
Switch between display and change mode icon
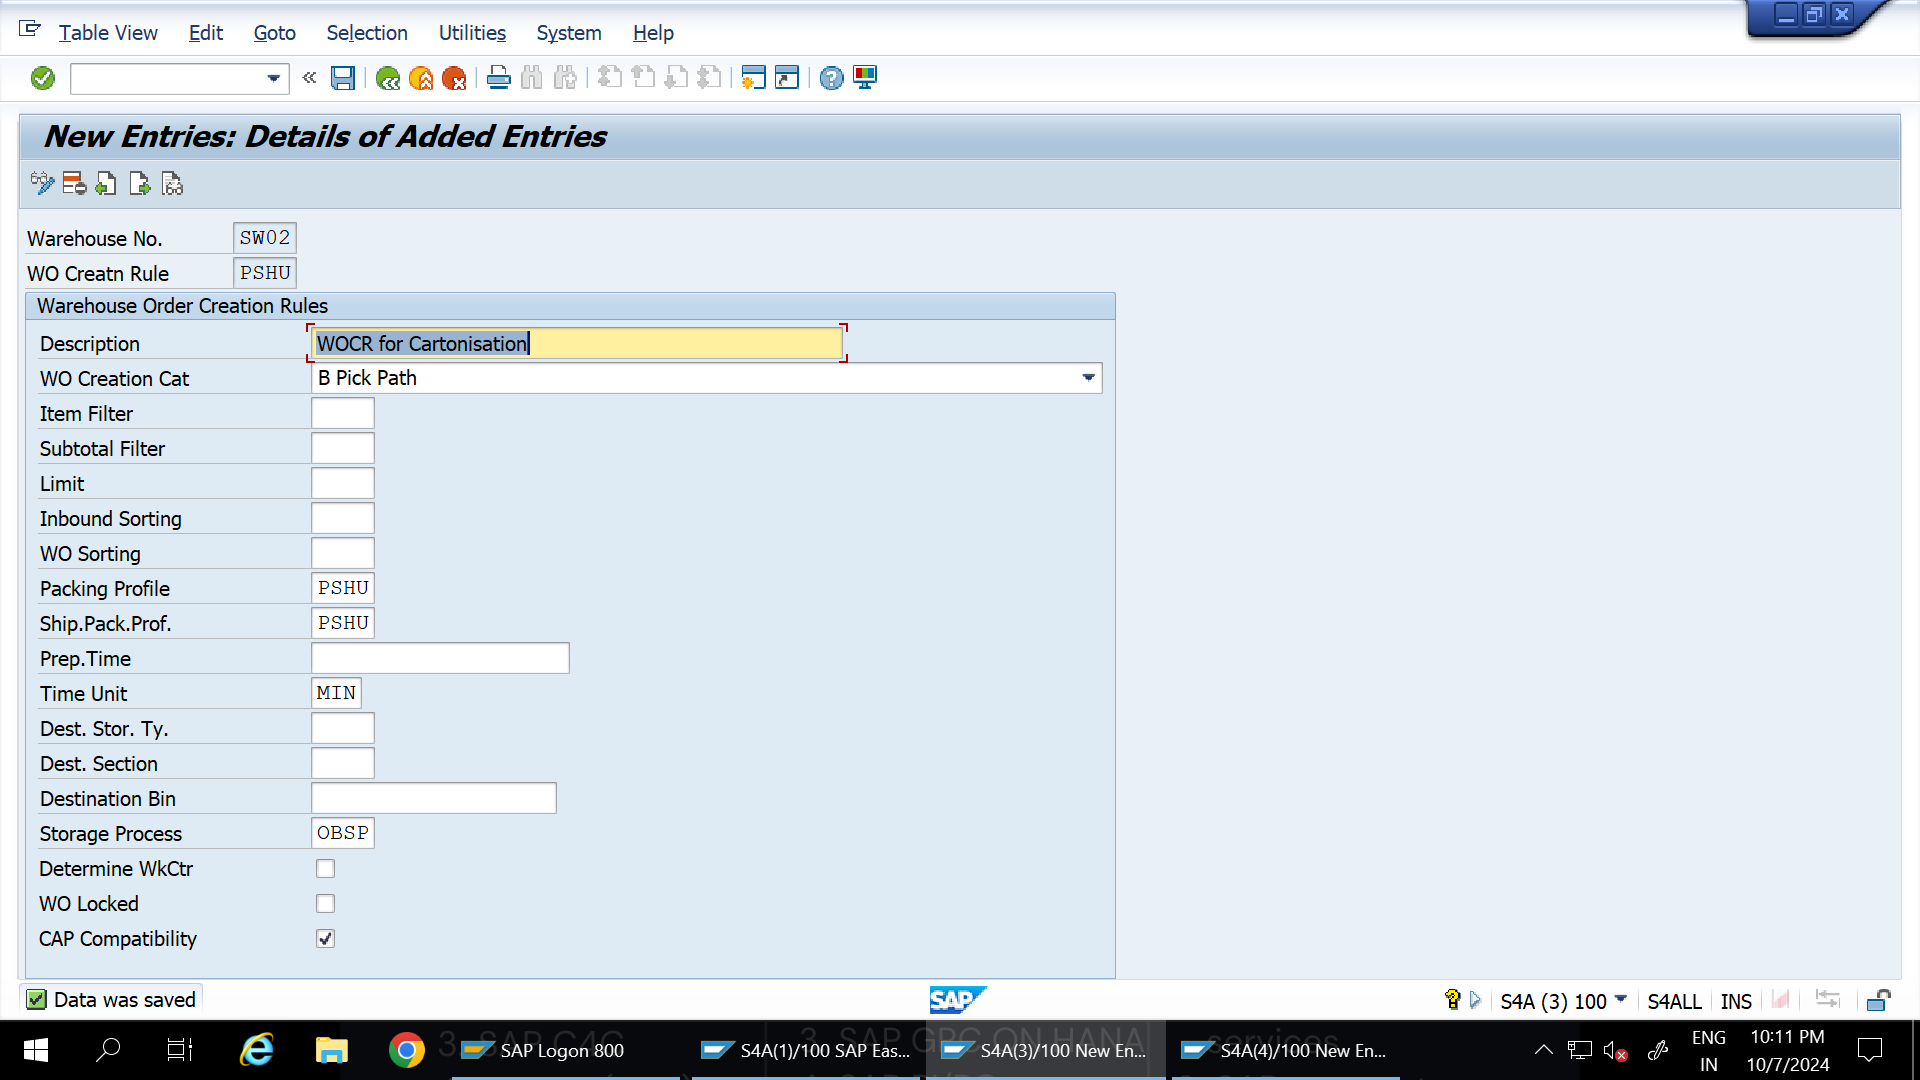[x=41, y=184]
